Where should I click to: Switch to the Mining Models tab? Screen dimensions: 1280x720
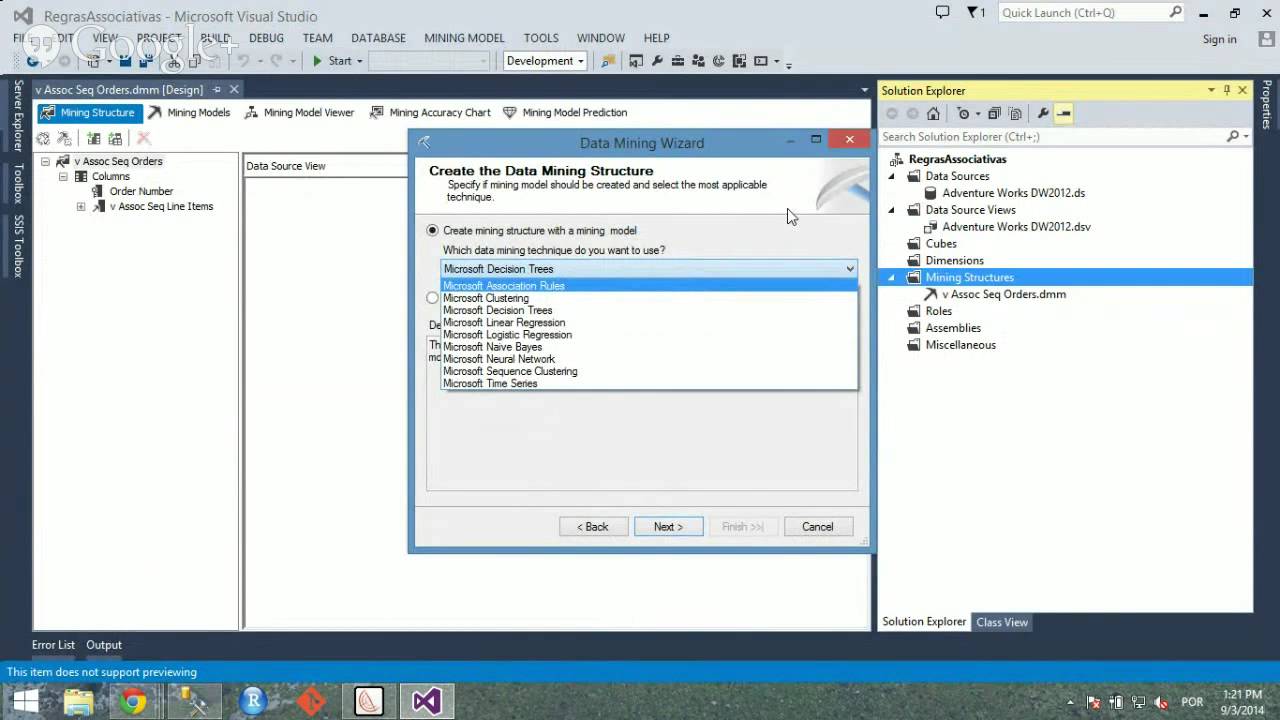pos(189,113)
